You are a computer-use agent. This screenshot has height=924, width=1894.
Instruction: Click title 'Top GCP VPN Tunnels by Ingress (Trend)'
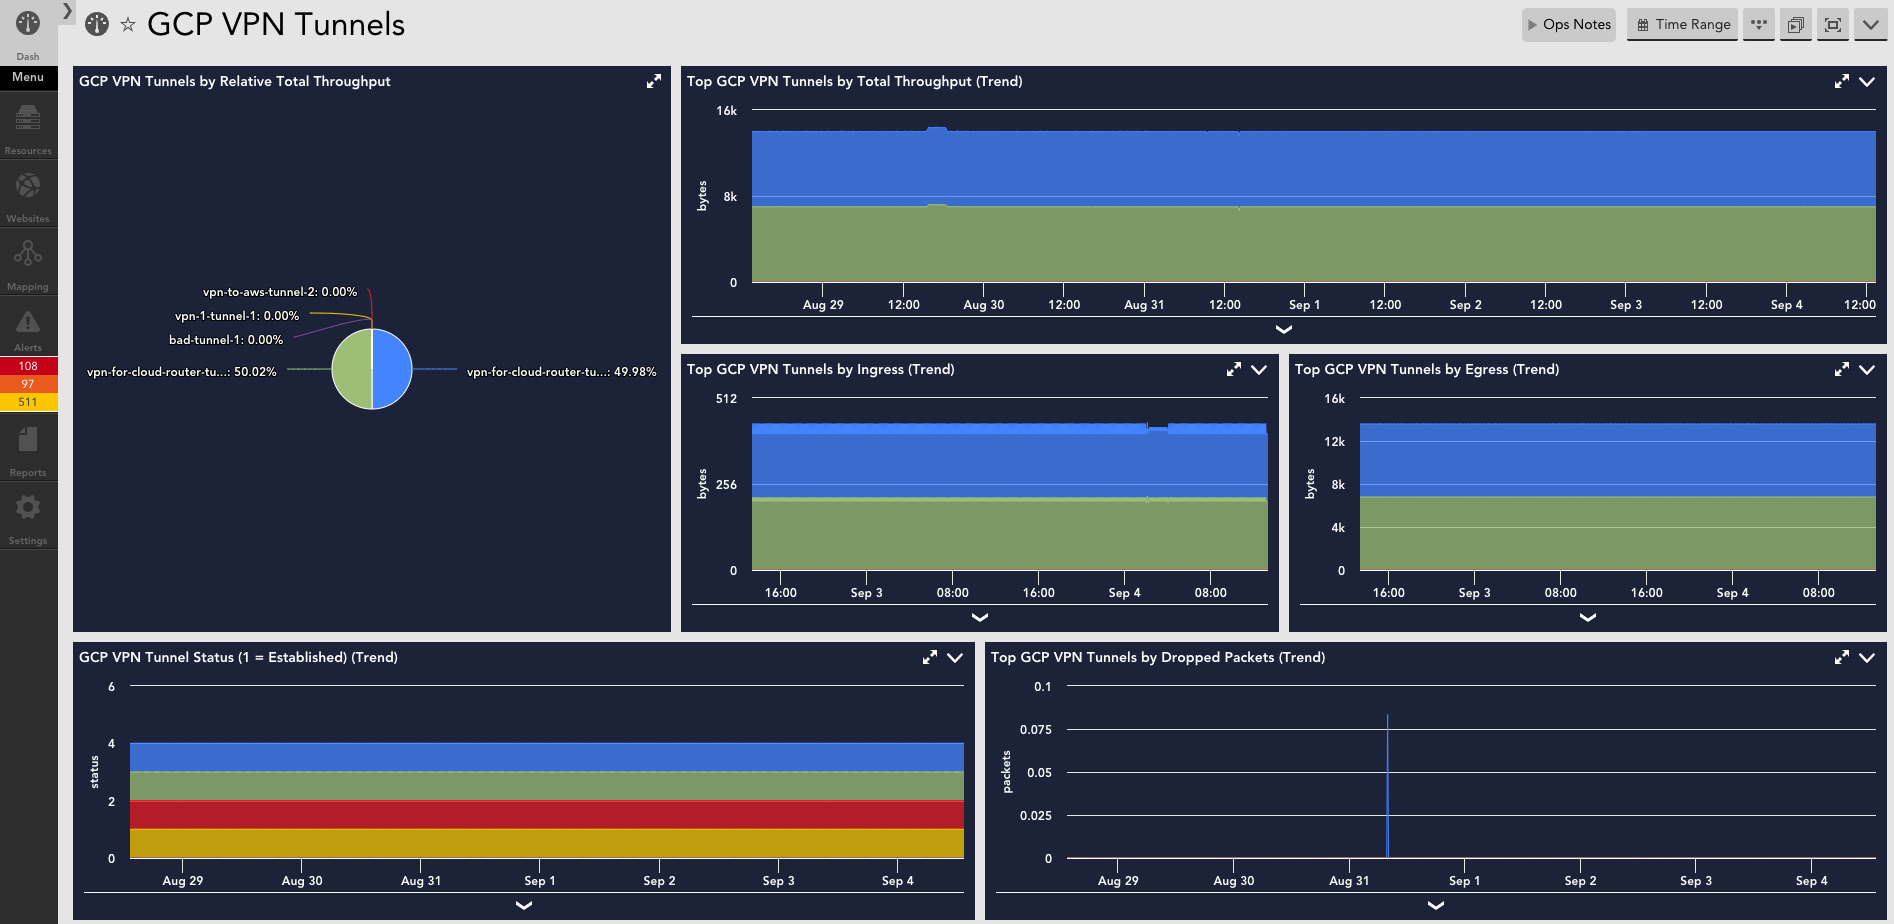(821, 370)
